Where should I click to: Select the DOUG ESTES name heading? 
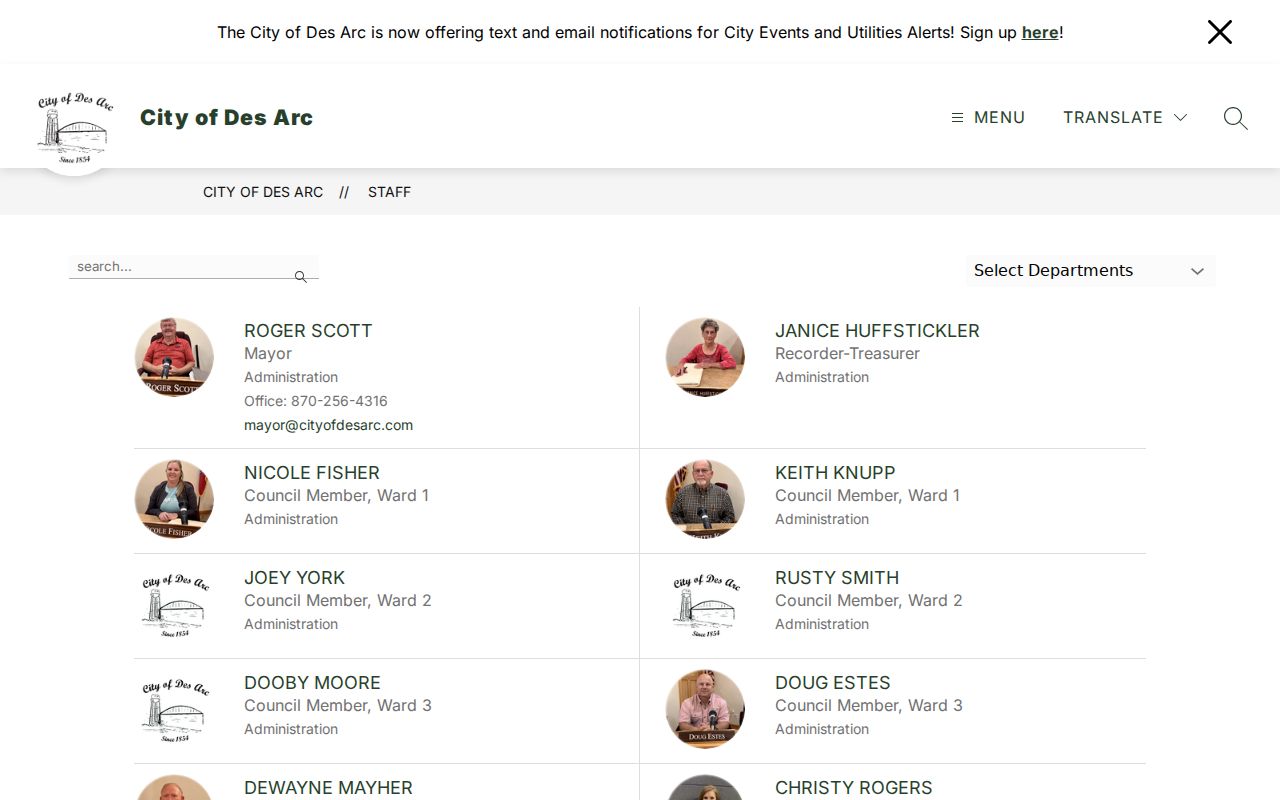832,683
